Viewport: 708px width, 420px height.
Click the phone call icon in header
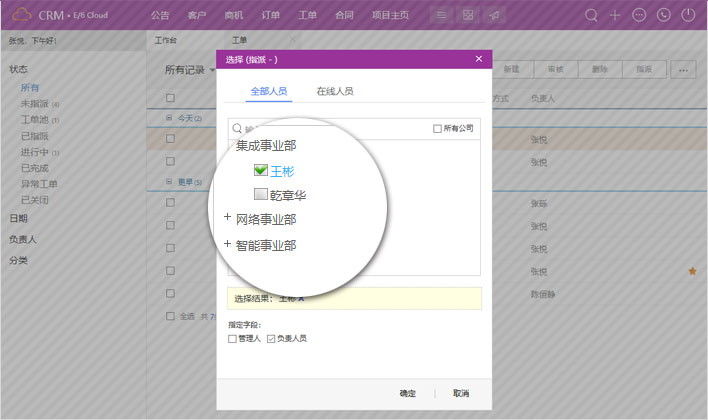(x=664, y=15)
